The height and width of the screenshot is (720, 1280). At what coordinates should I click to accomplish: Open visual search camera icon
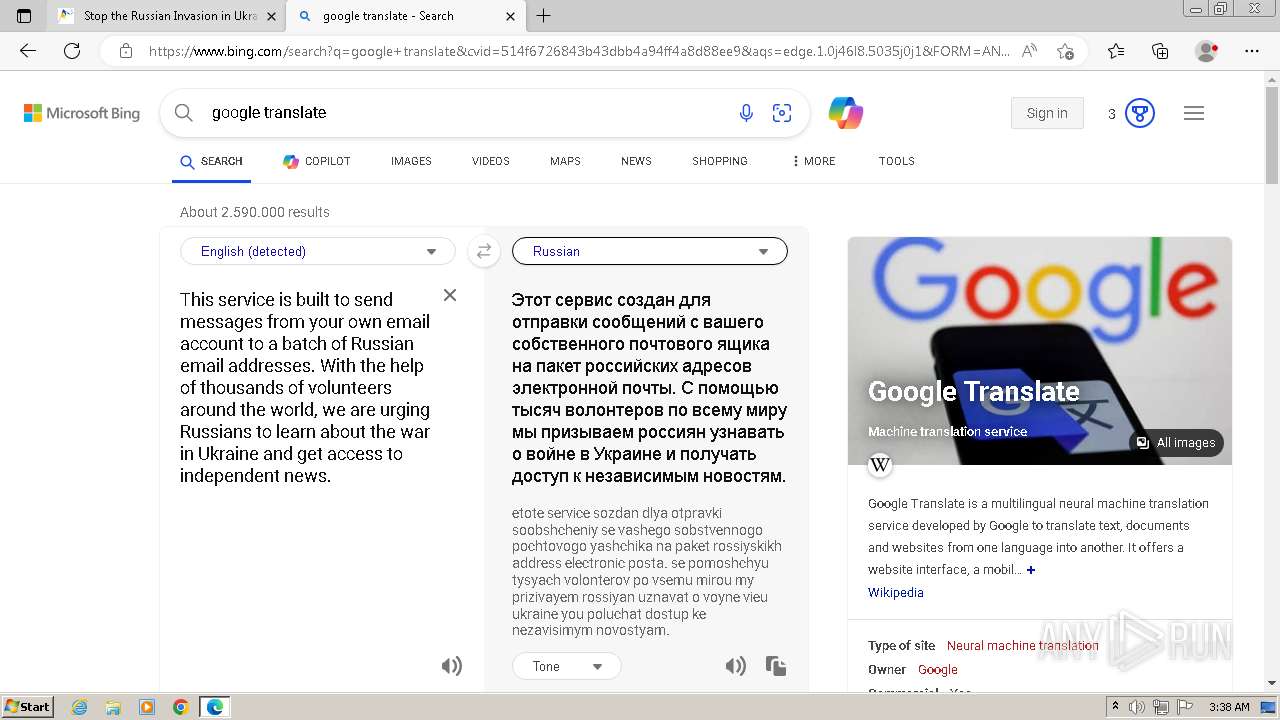click(x=782, y=113)
